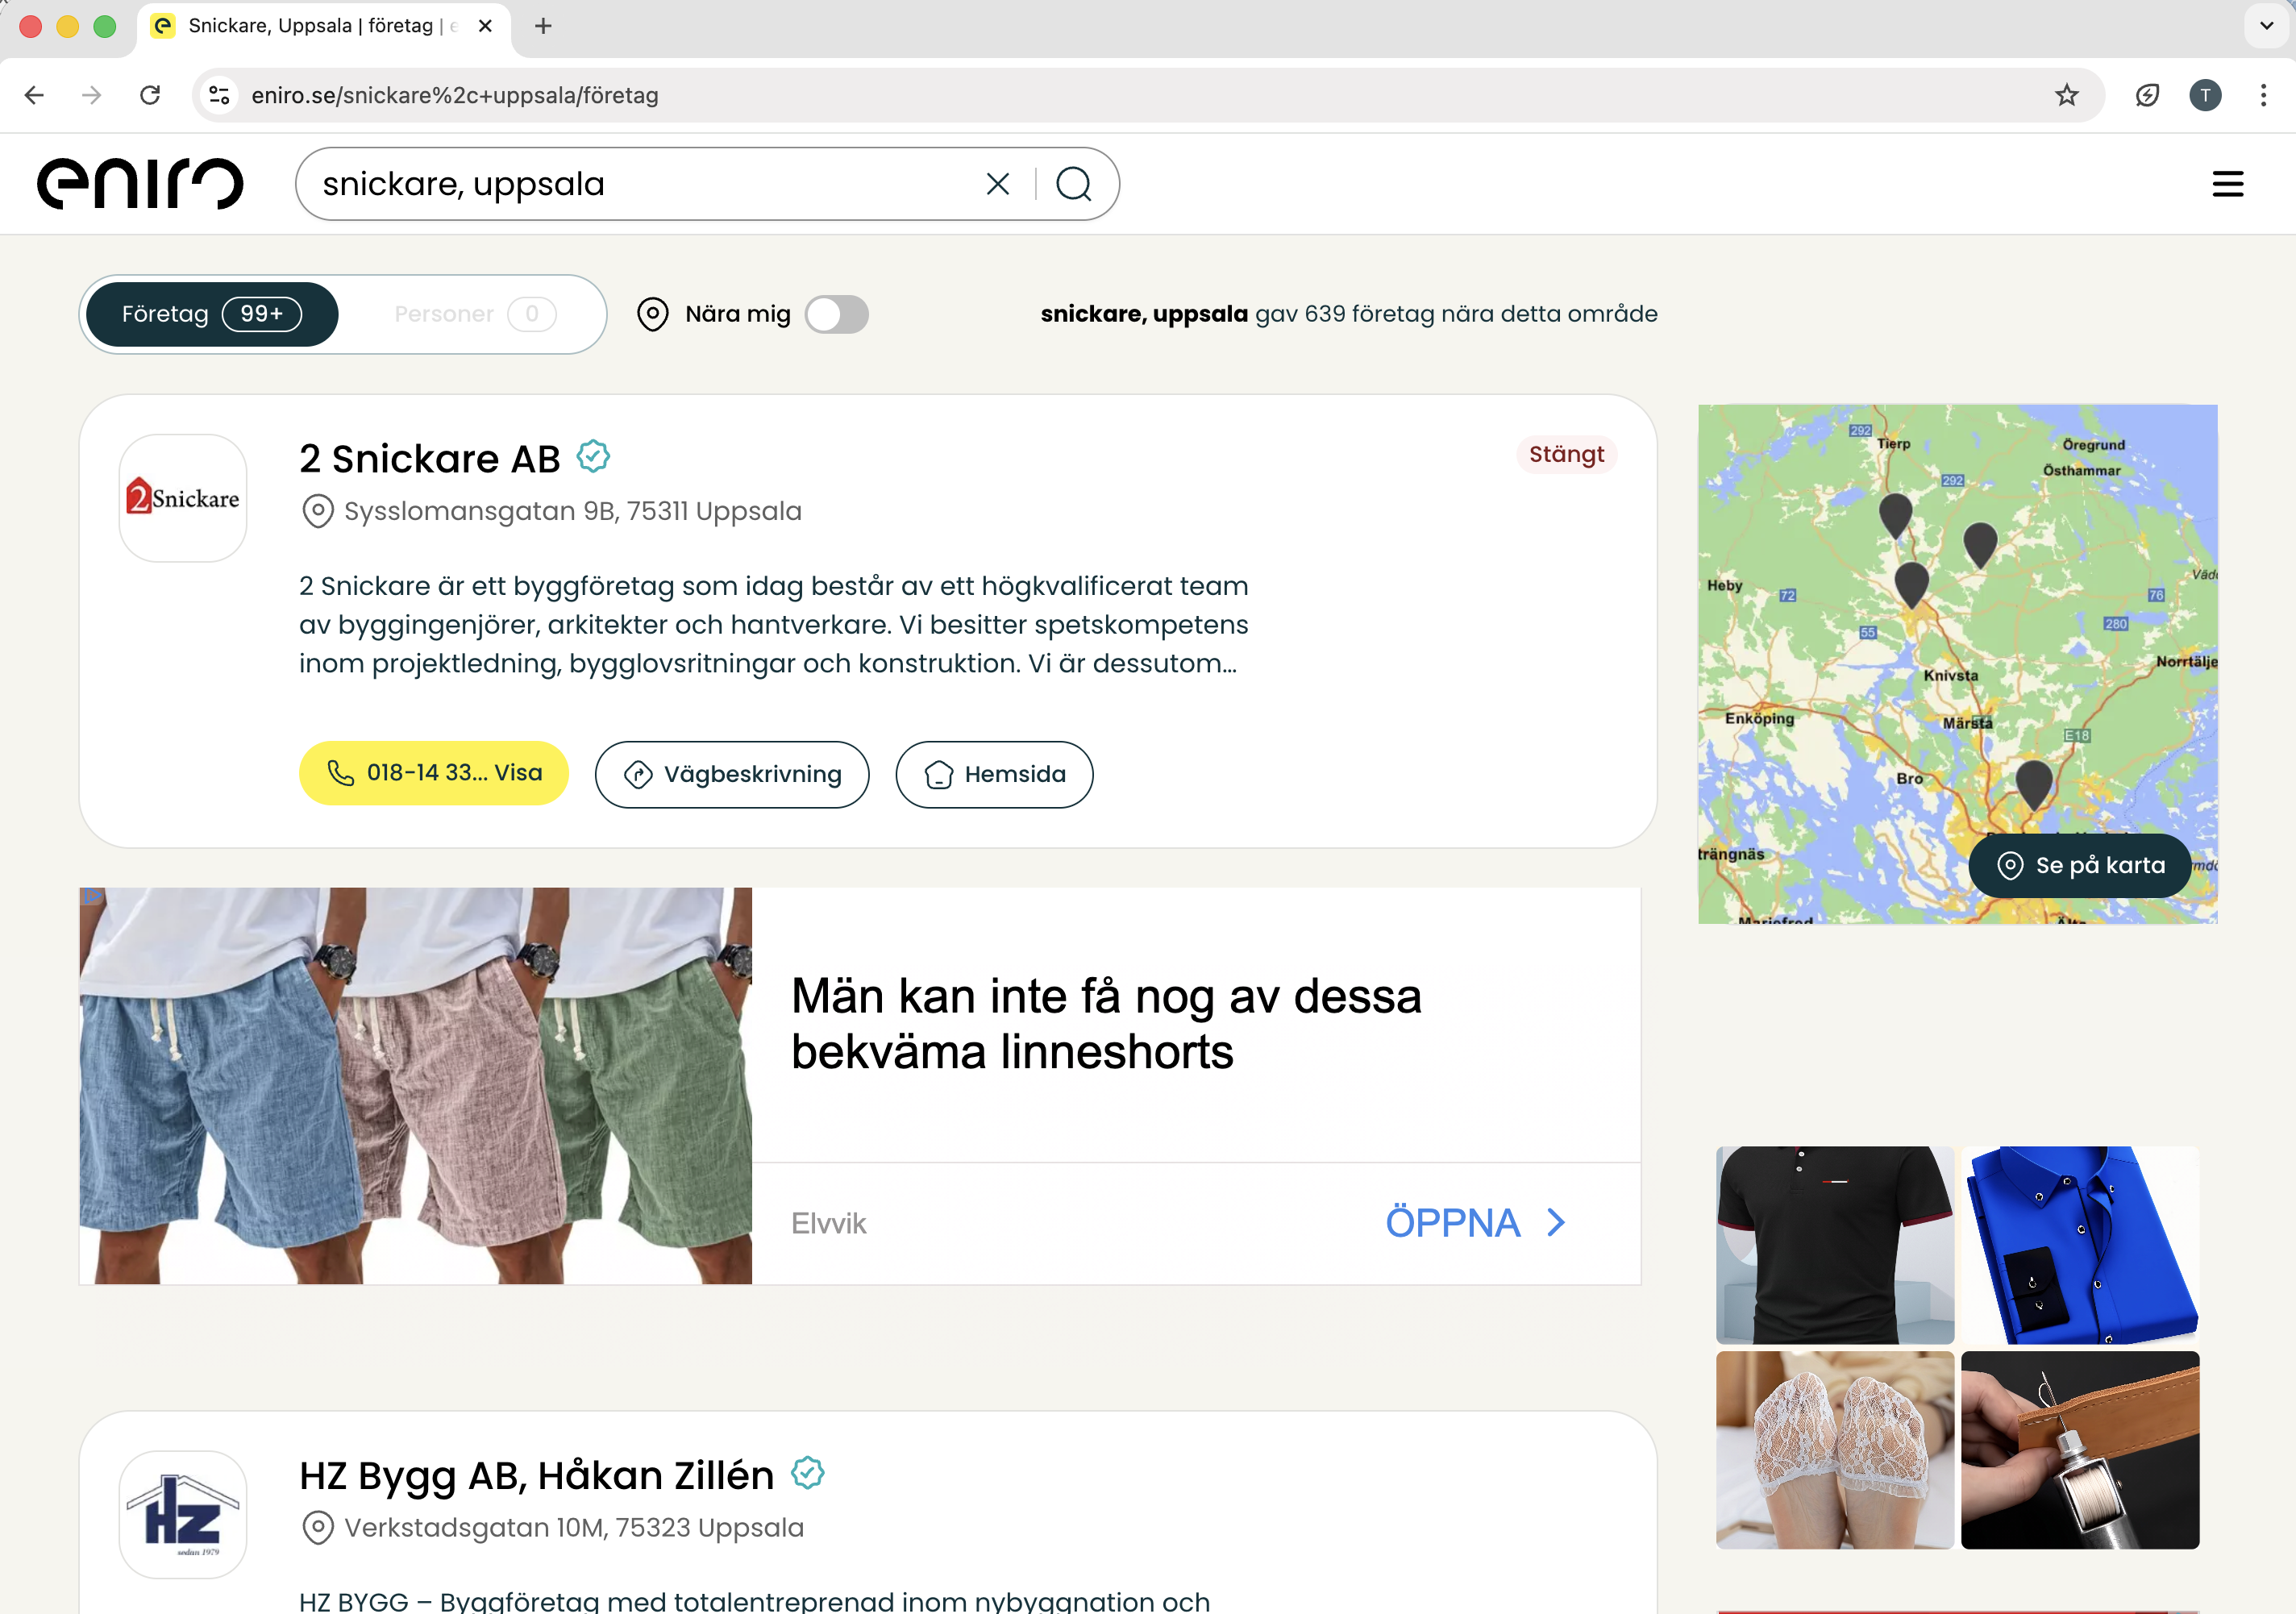Bookmark the page with the star icon
This screenshot has width=2296, height=1614.
tap(2066, 95)
